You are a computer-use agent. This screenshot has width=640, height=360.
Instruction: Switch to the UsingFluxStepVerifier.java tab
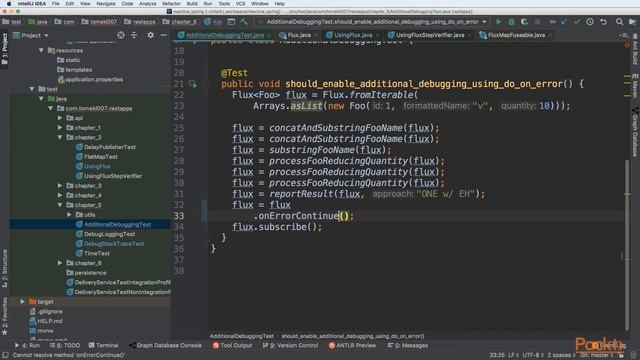pyautogui.click(x=429, y=36)
